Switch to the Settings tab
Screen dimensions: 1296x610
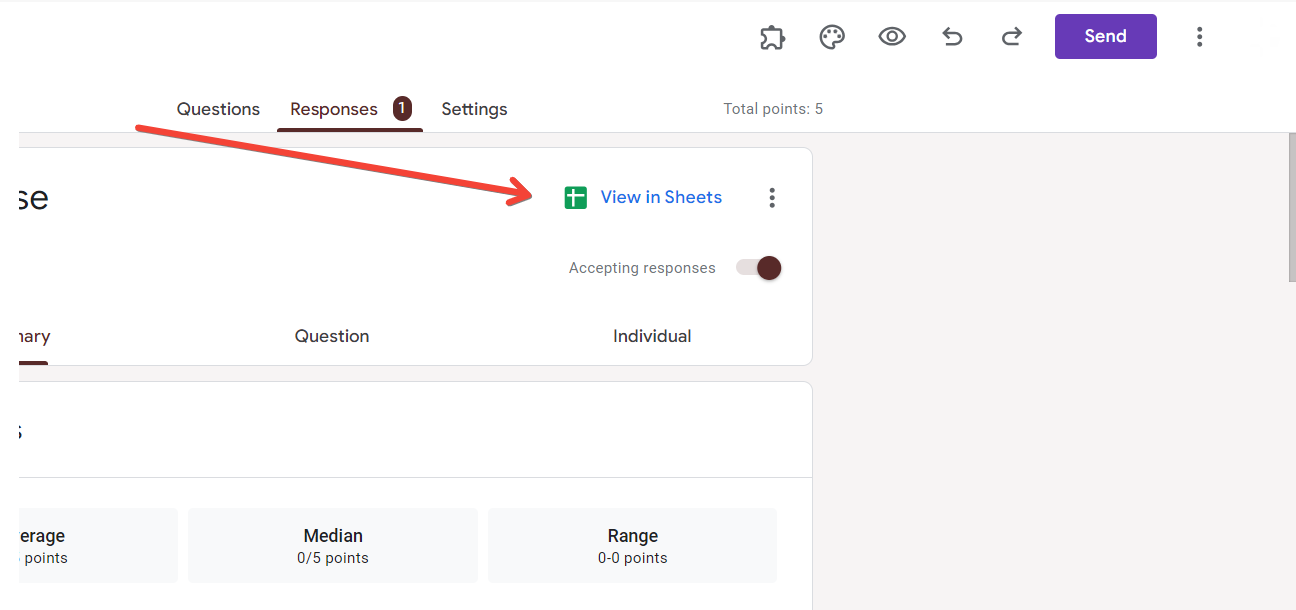[474, 109]
